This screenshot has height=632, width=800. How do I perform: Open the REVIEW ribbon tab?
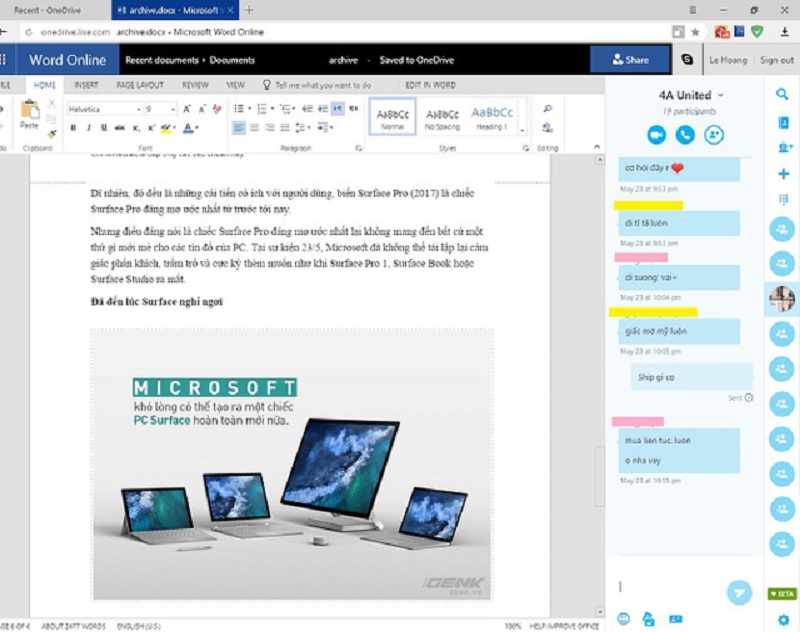click(x=195, y=85)
